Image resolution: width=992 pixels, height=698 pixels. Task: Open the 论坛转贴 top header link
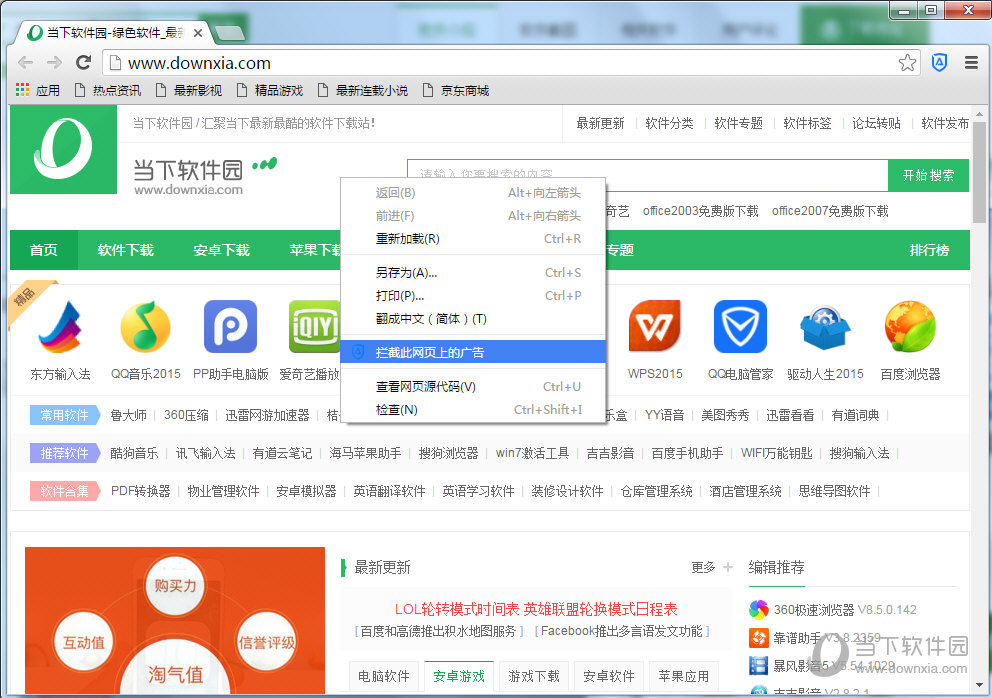[x=876, y=123]
